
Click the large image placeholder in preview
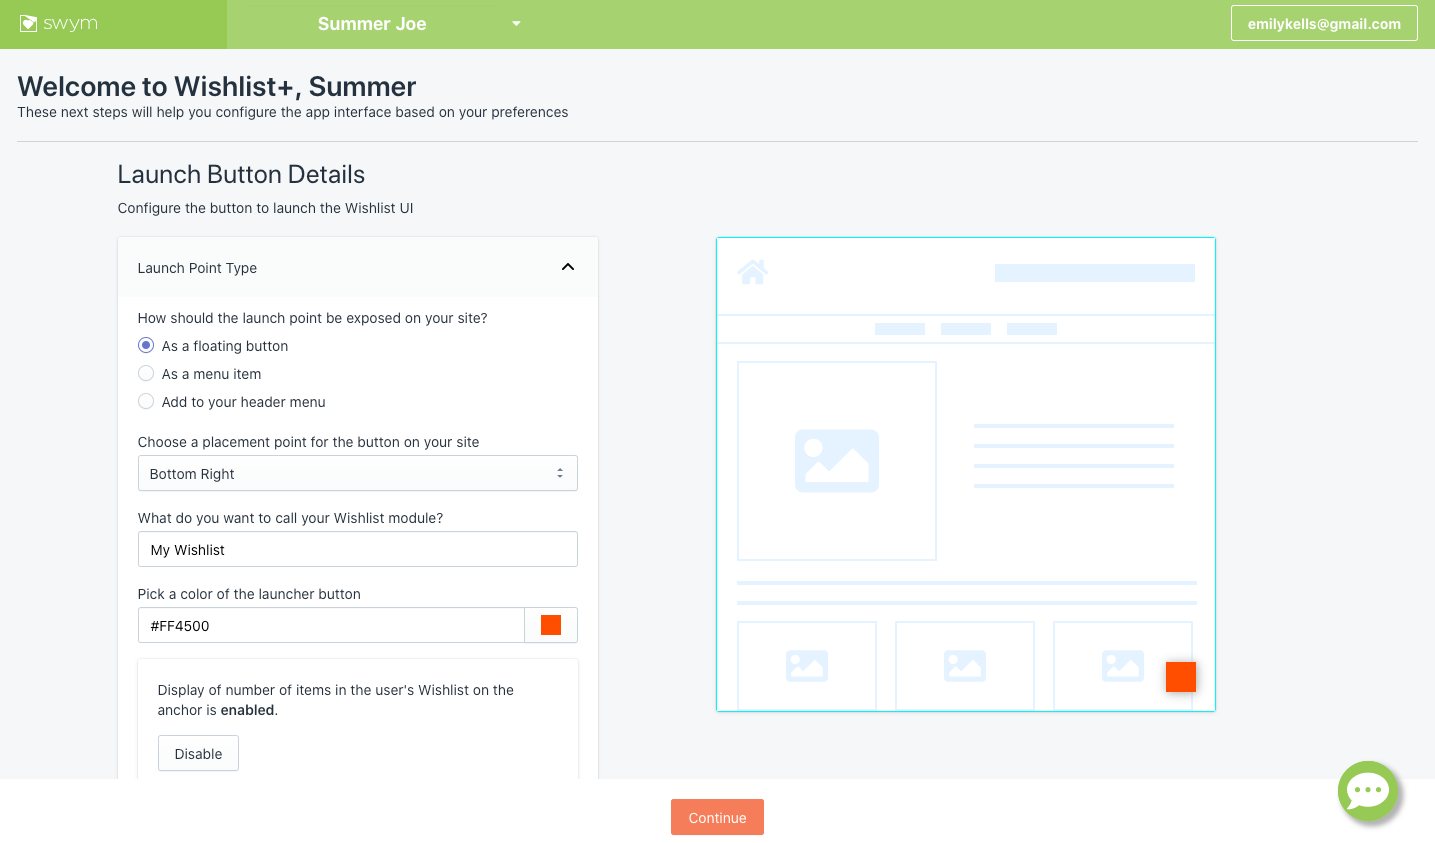coord(836,461)
